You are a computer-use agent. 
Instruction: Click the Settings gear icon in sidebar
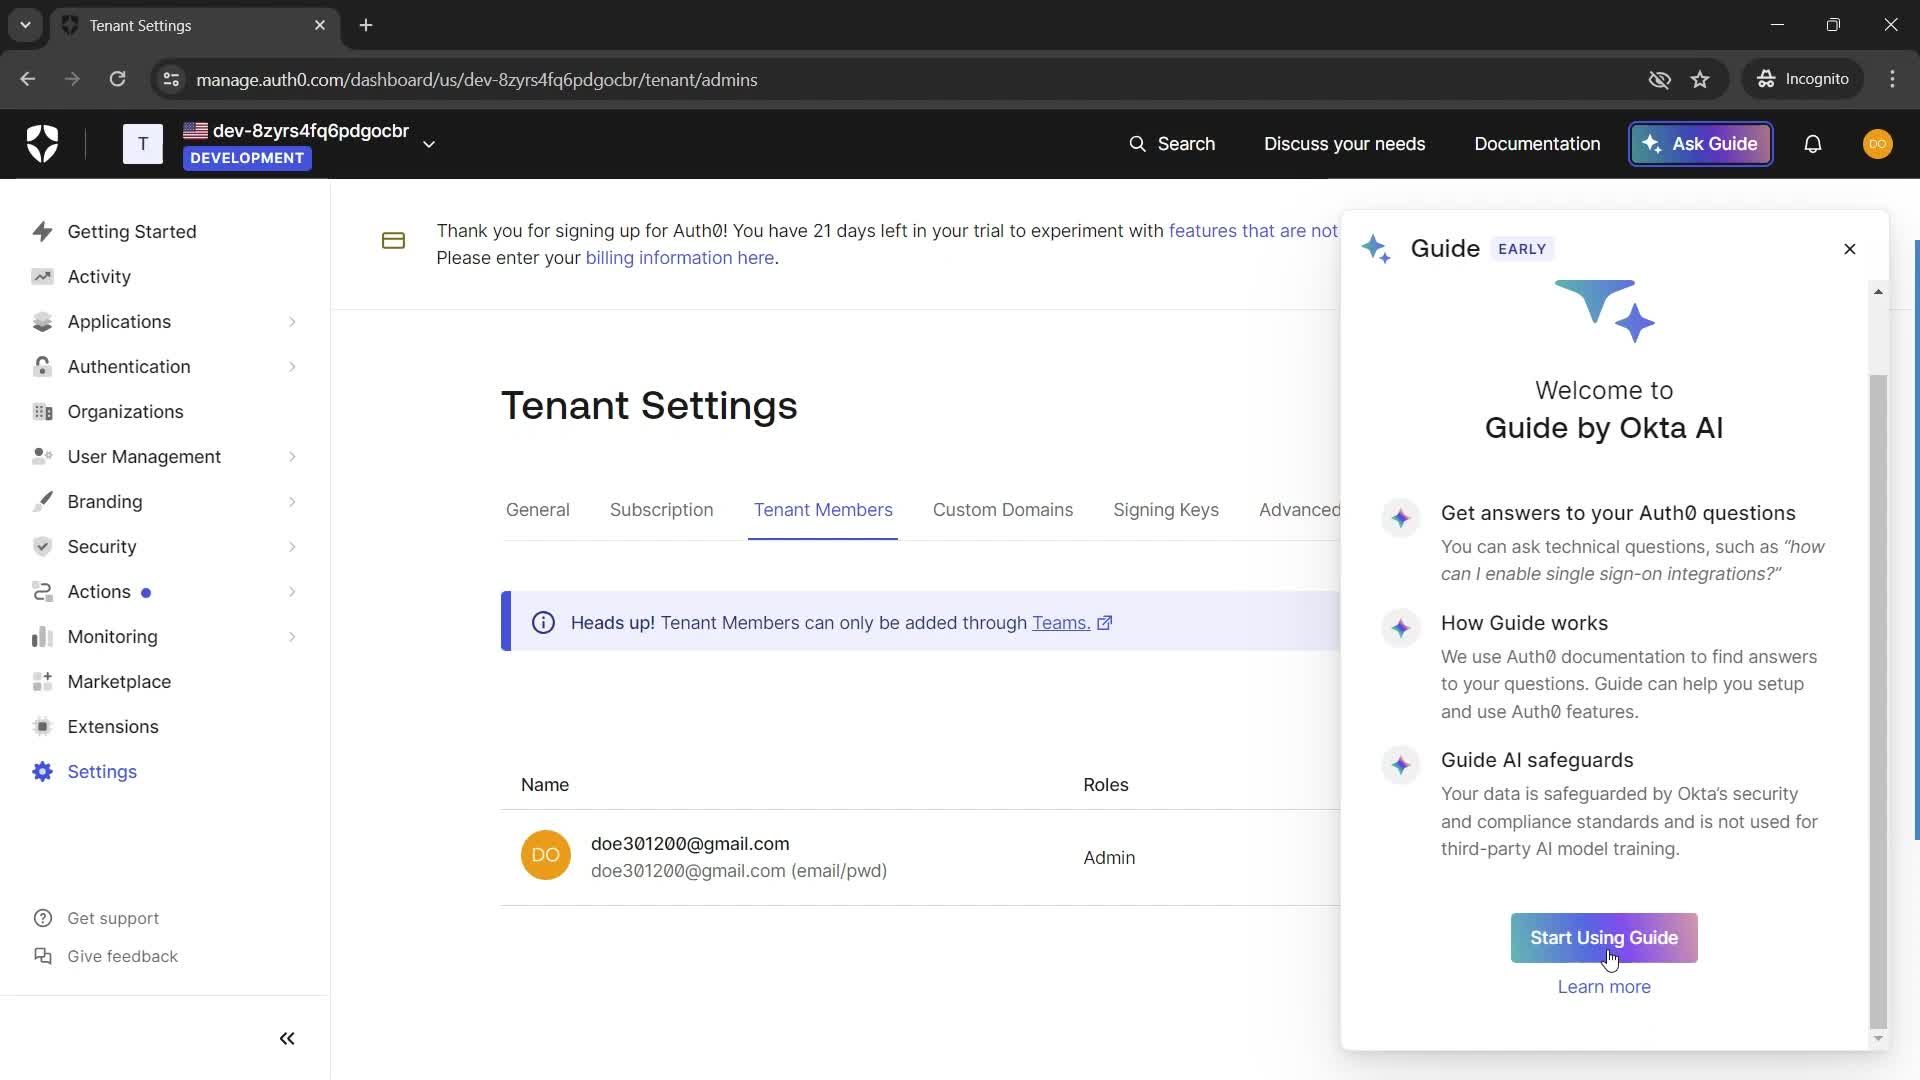42,772
